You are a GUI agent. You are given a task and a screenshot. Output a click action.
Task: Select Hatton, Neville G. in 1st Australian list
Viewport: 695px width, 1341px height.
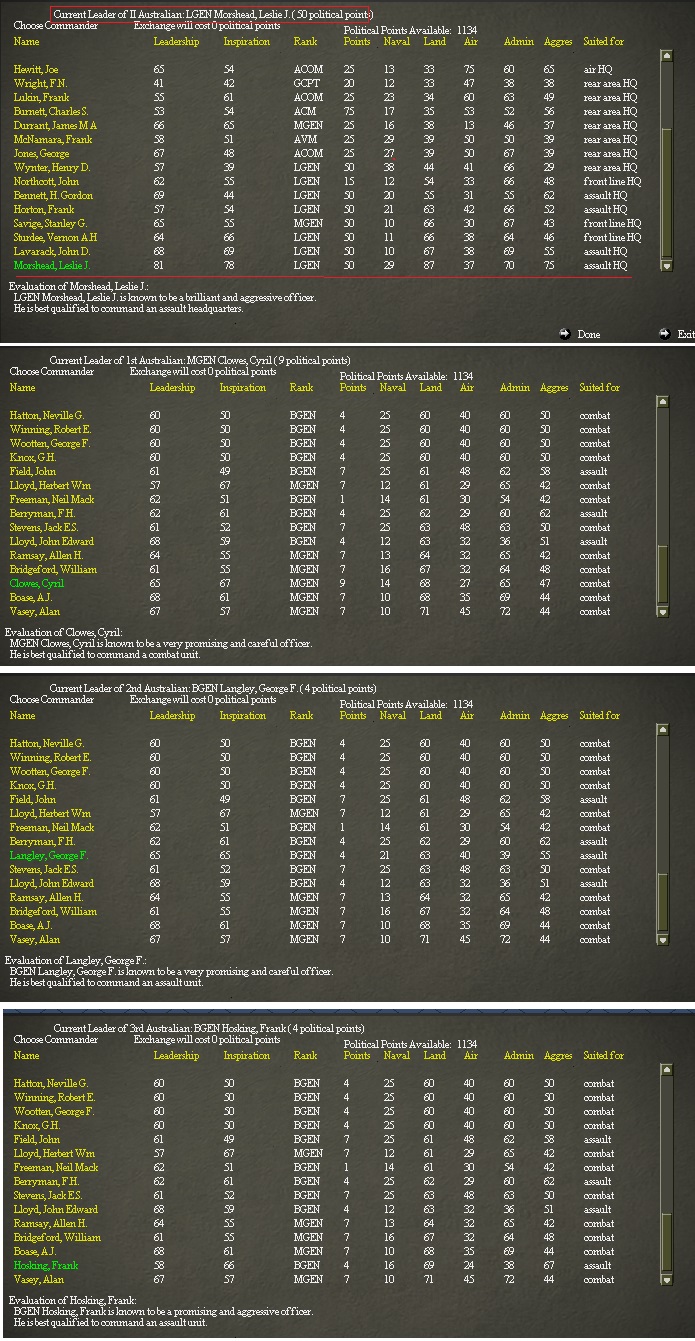47,415
